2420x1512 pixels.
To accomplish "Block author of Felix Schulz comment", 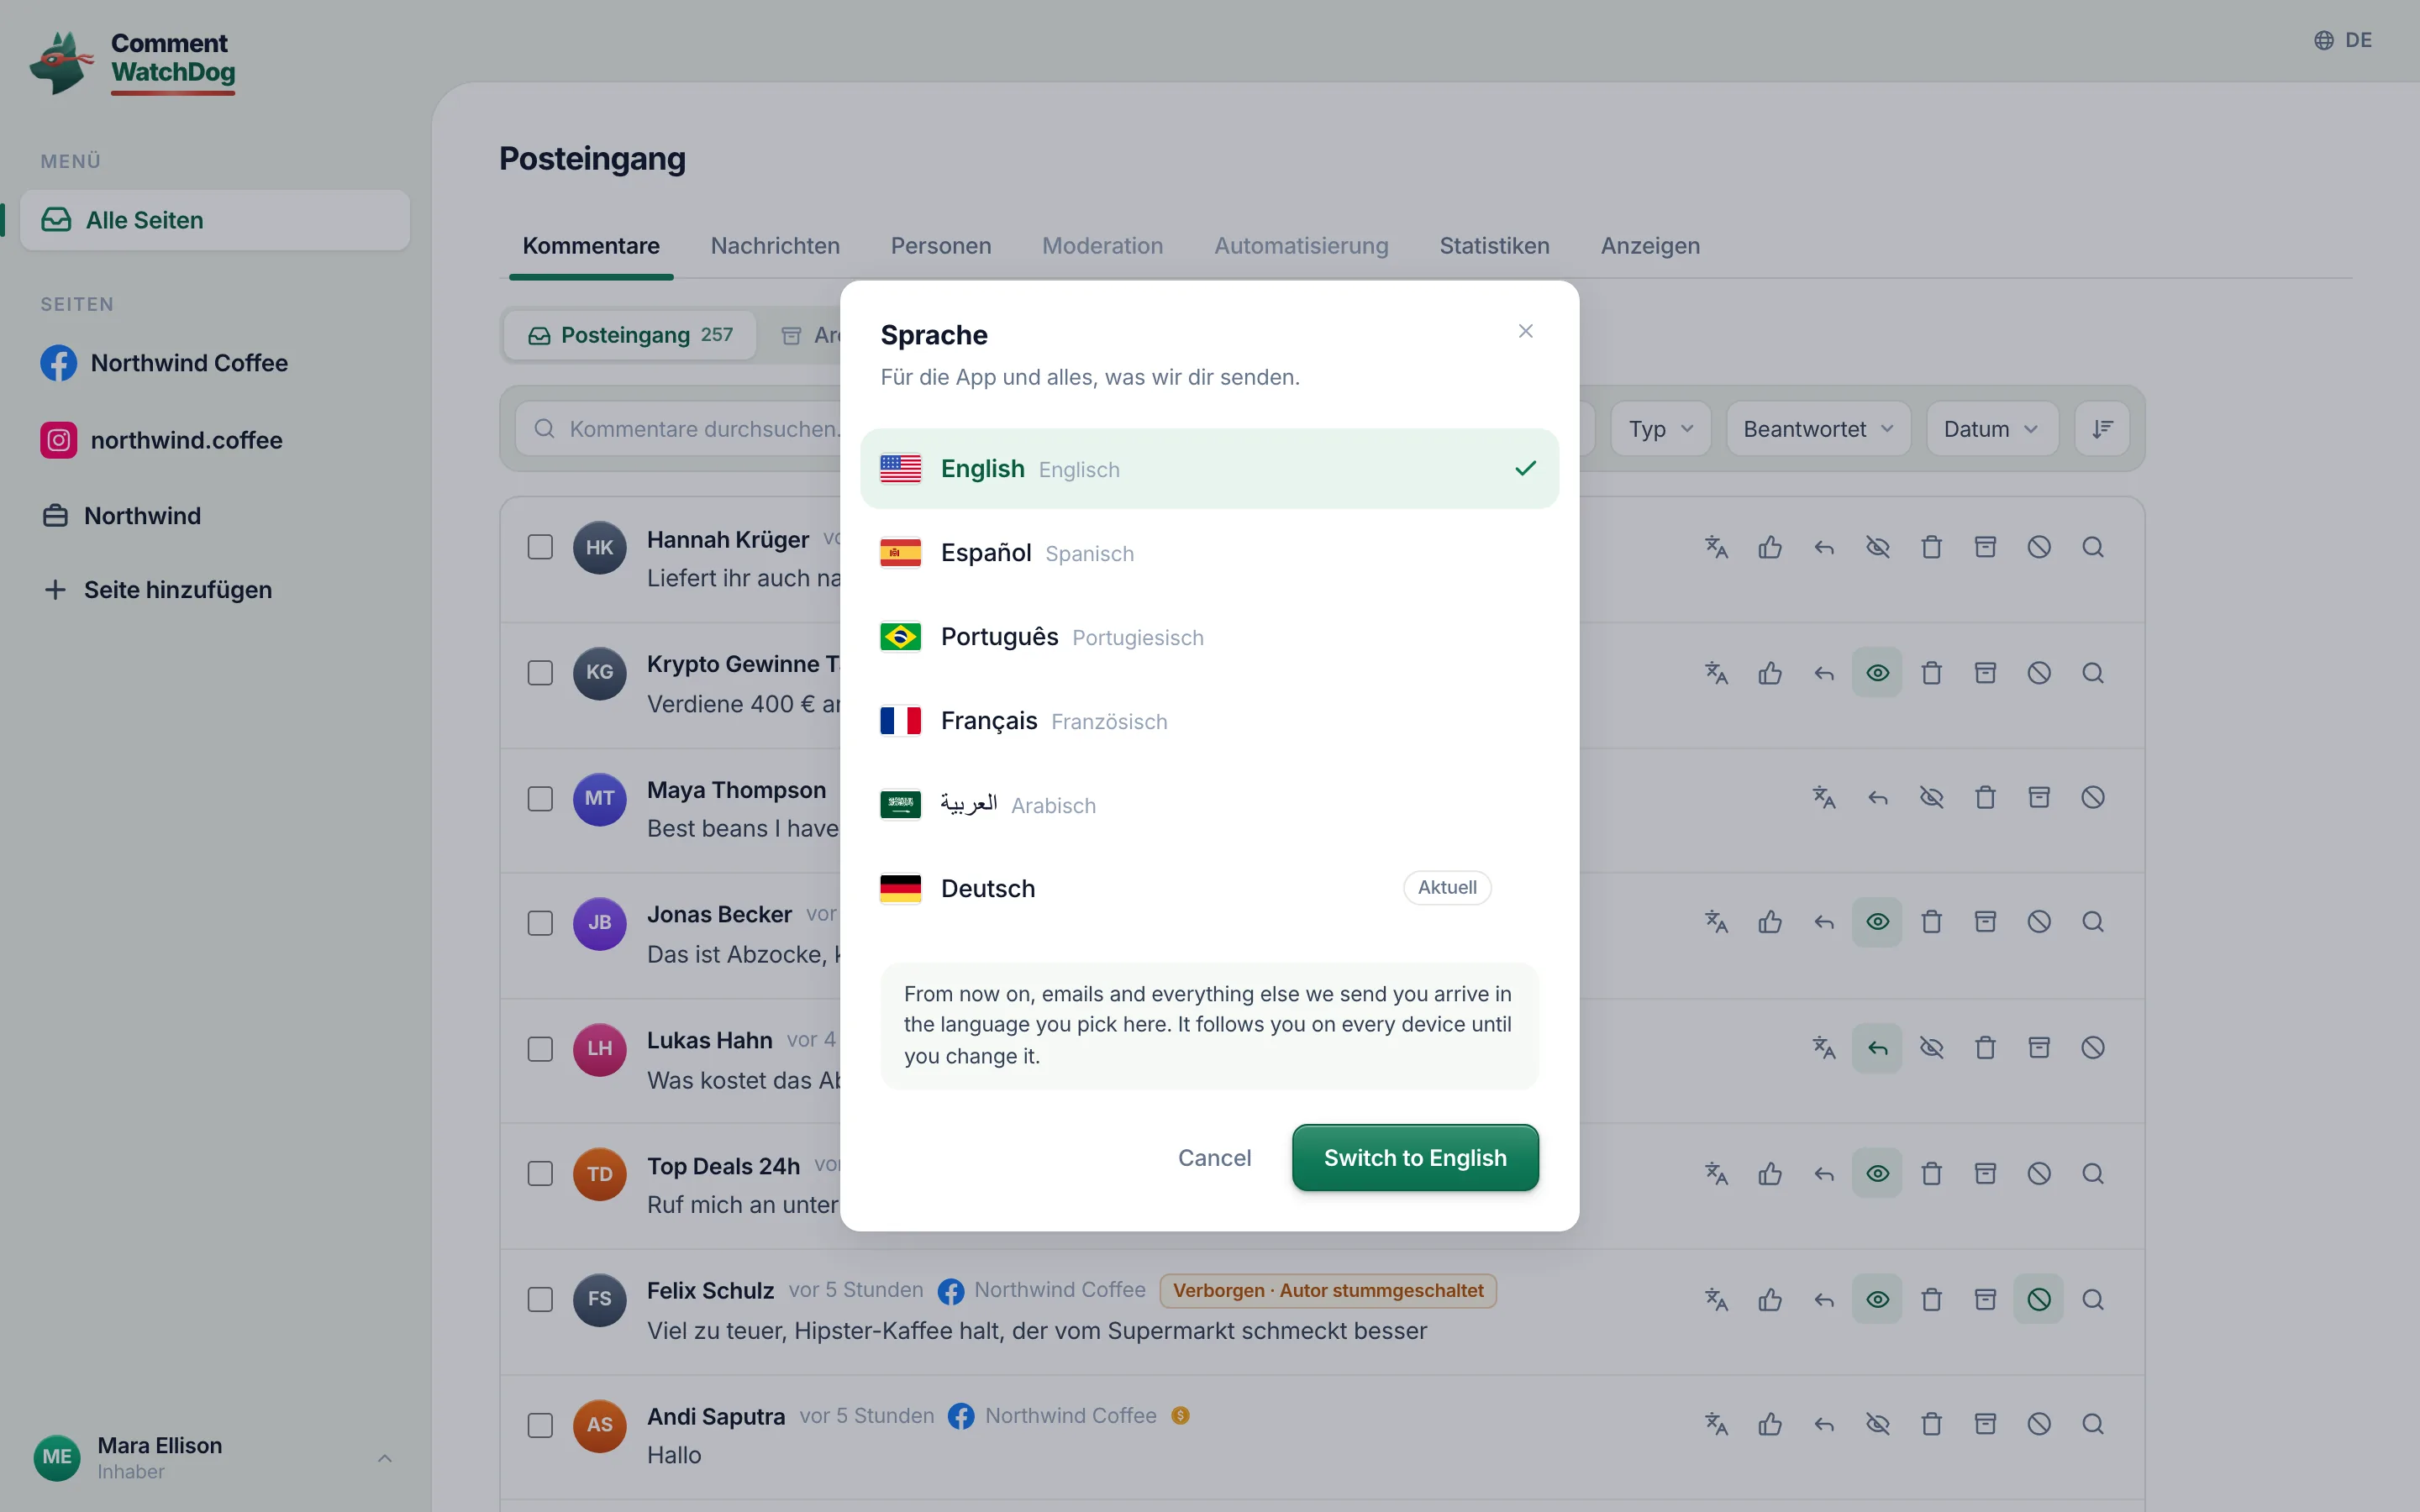I will pos(2039,1299).
